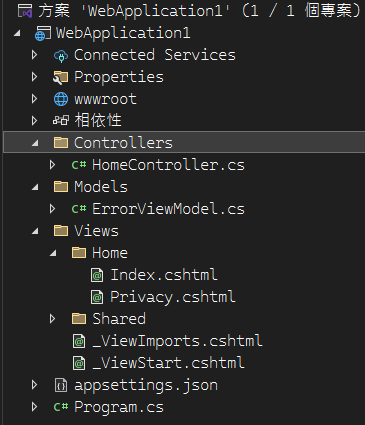Collapse the Controllers folder arrow
The width and height of the screenshot is (365, 425).
point(35,143)
